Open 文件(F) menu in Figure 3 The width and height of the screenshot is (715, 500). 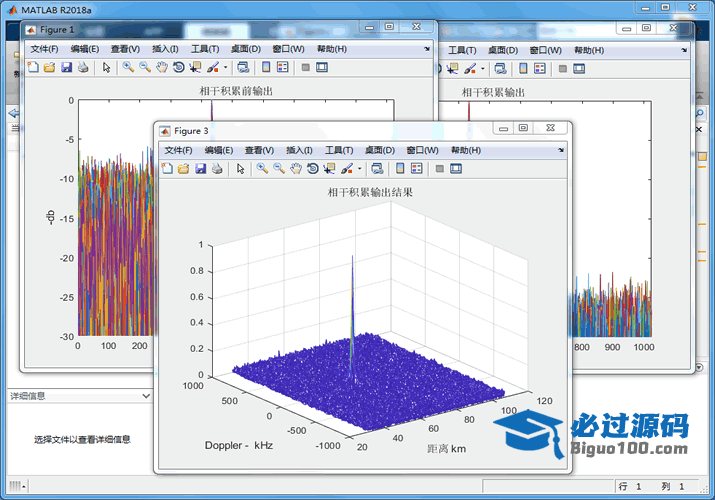(178, 150)
